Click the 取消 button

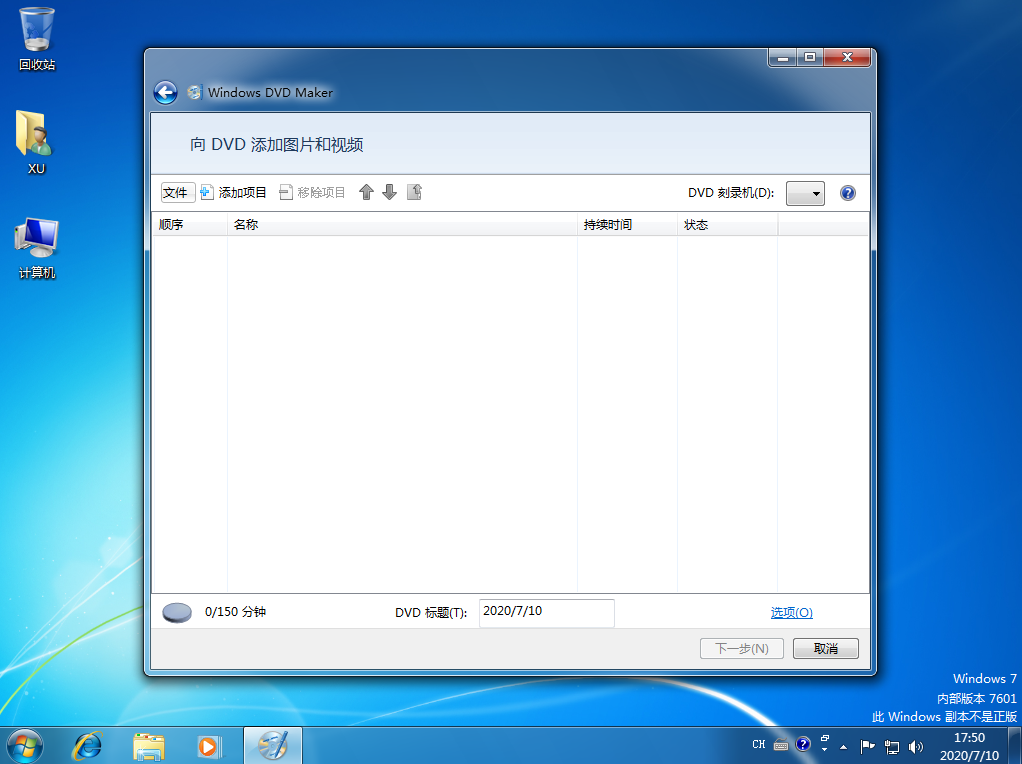pyautogui.click(x=826, y=649)
